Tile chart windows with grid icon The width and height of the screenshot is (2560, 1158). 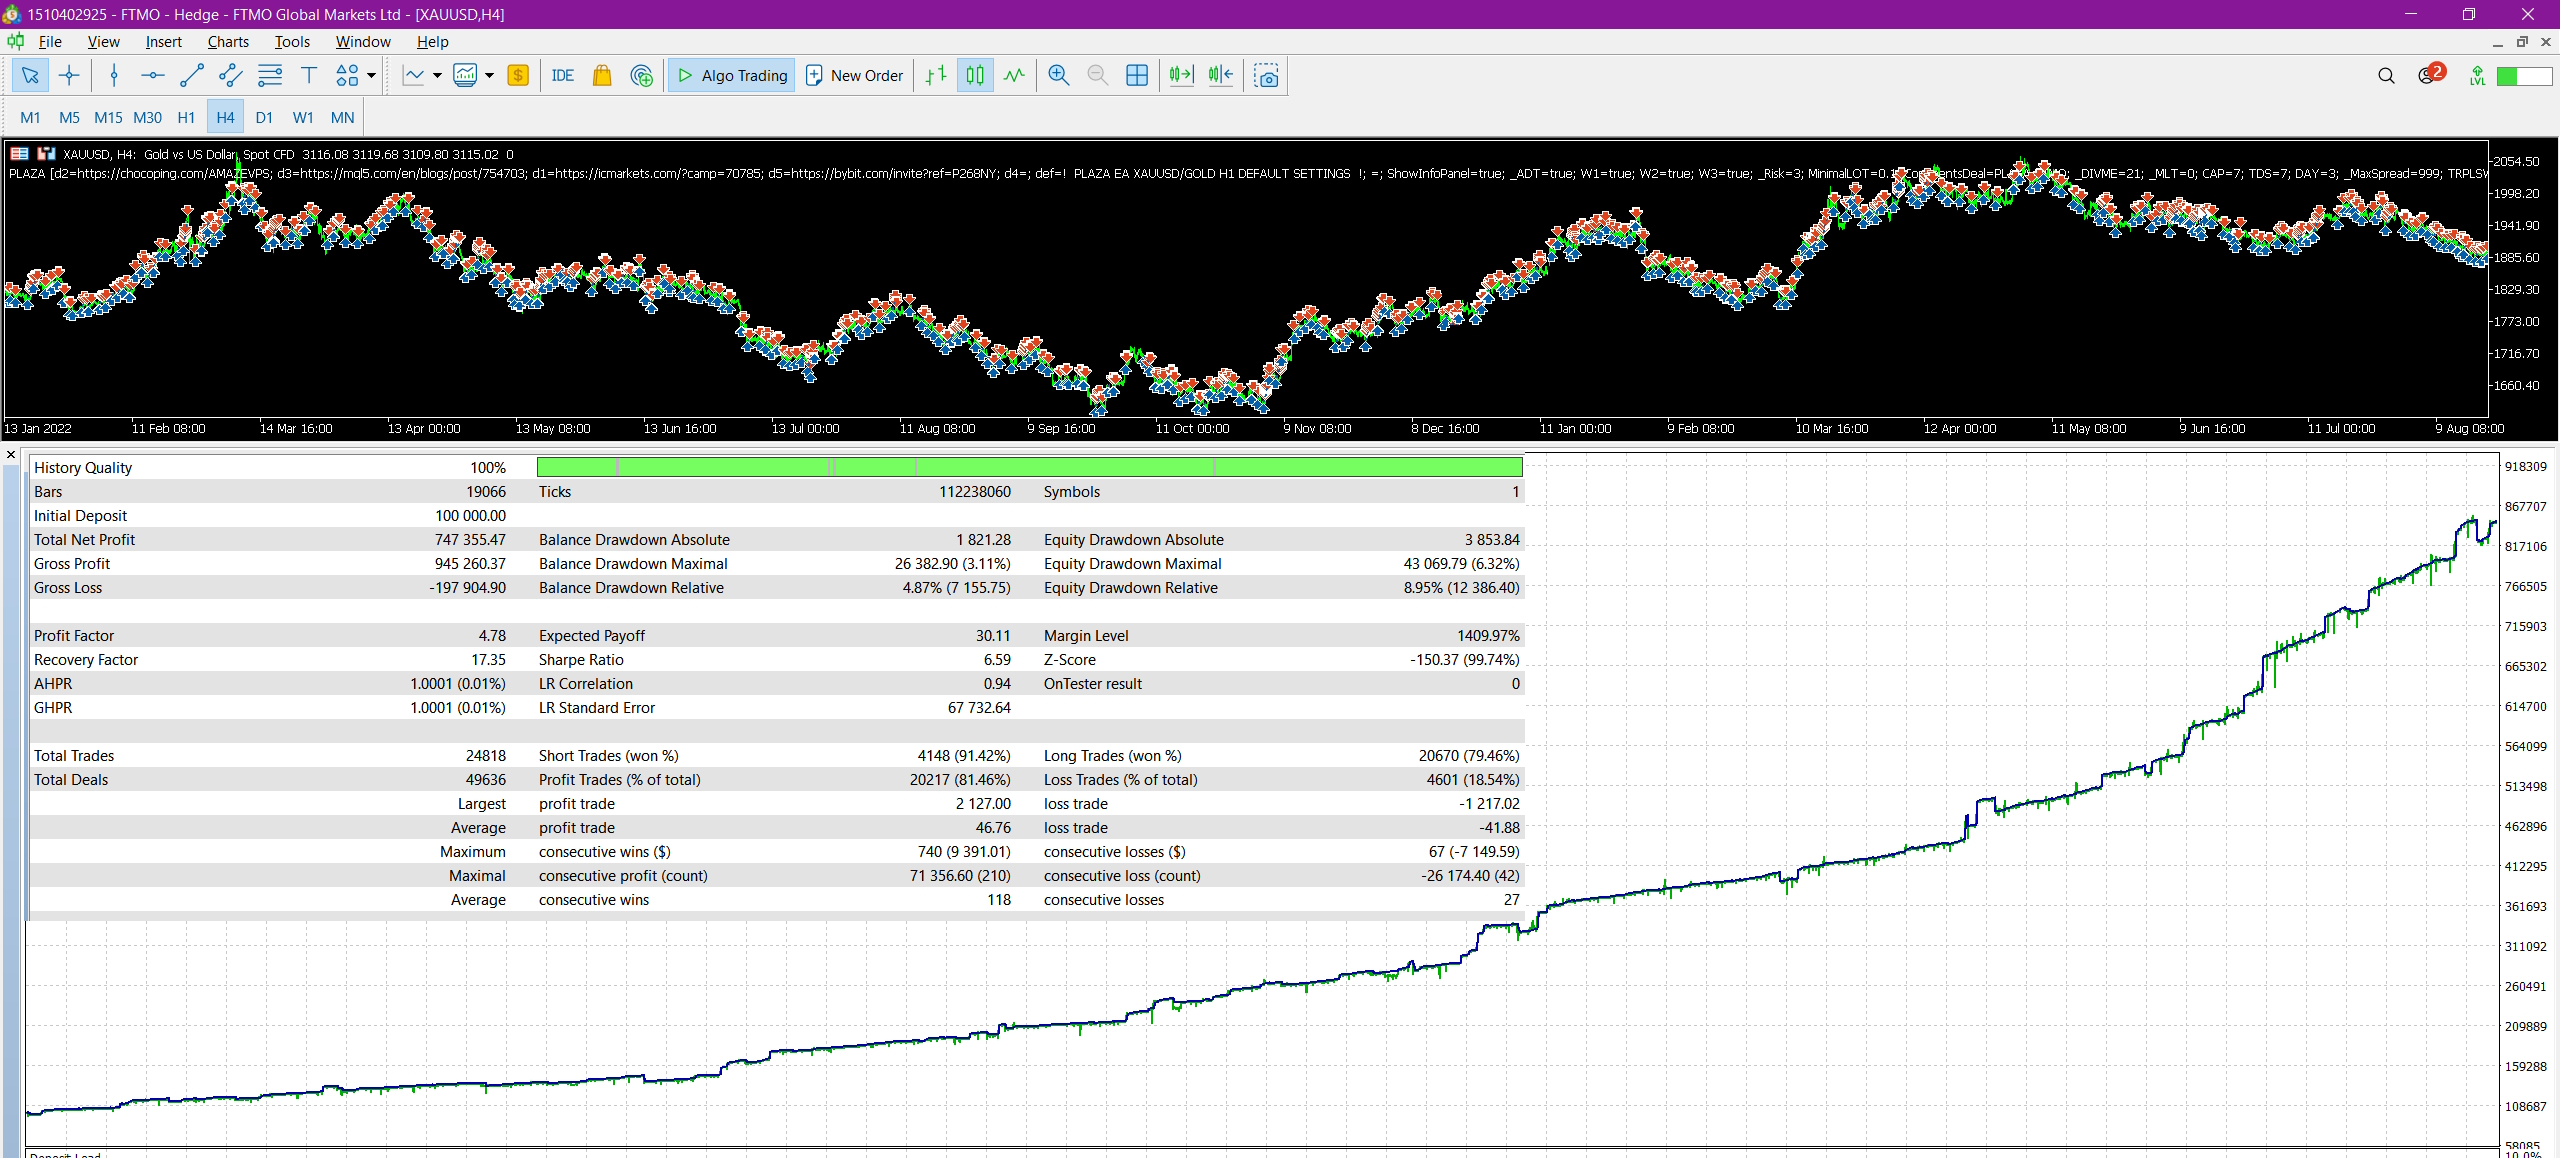coord(1137,75)
